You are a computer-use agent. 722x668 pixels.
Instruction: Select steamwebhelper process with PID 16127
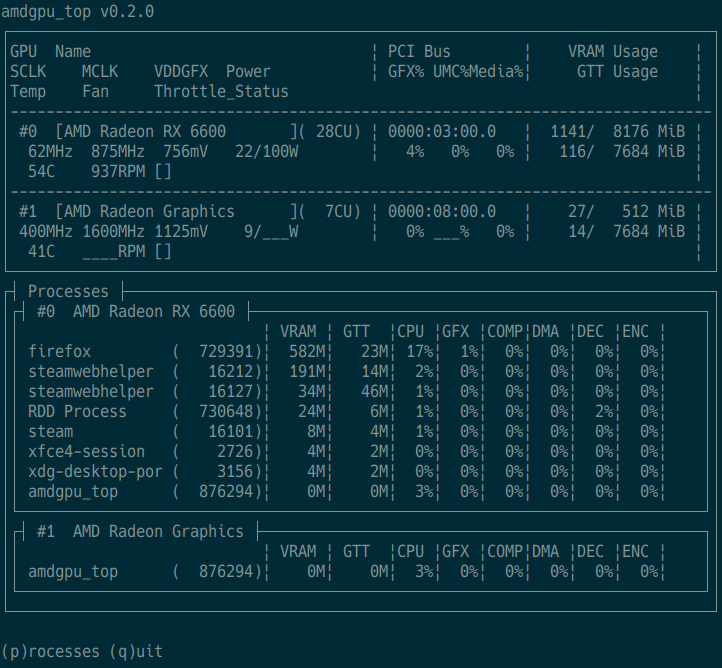91,392
